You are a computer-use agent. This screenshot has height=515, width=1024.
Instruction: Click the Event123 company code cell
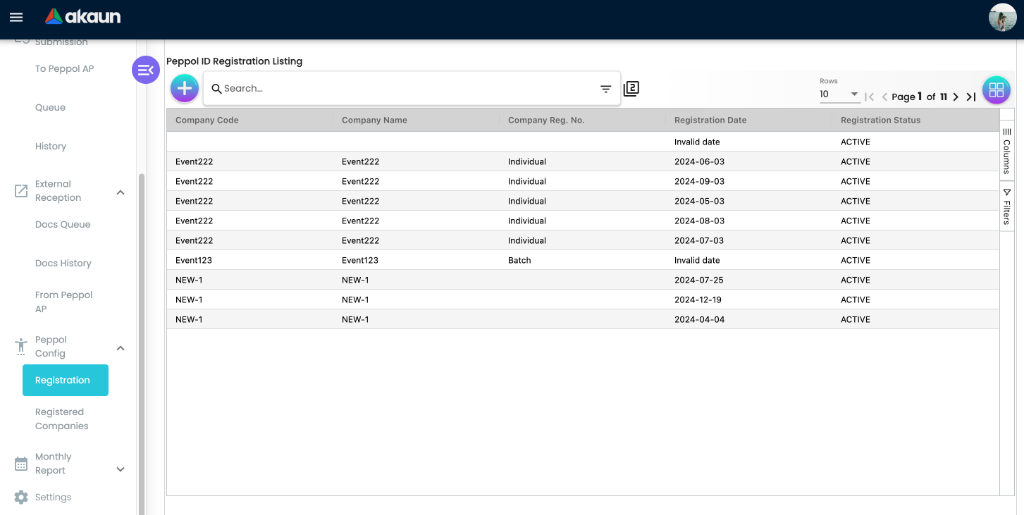click(193, 260)
